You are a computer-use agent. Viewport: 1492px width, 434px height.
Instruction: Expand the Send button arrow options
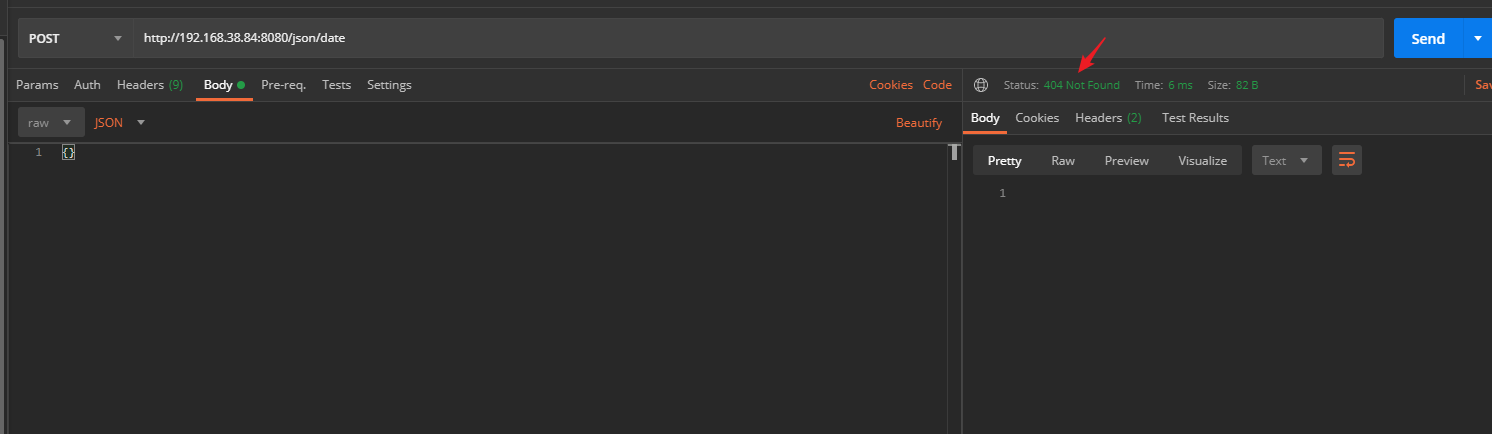pos(1477,38)
